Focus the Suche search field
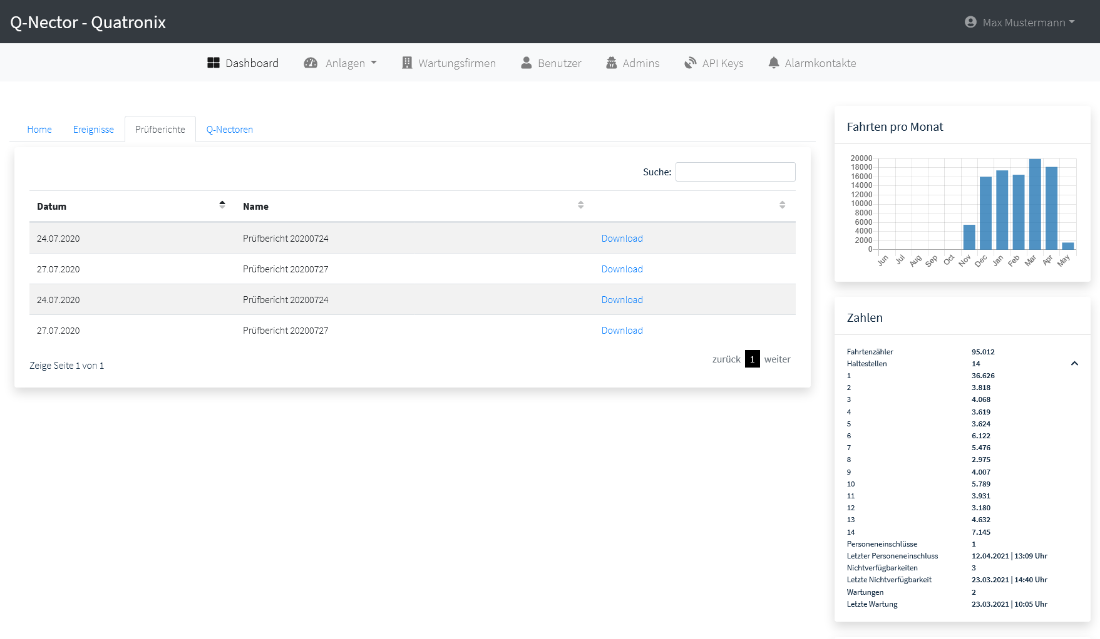 coord(735,172)
